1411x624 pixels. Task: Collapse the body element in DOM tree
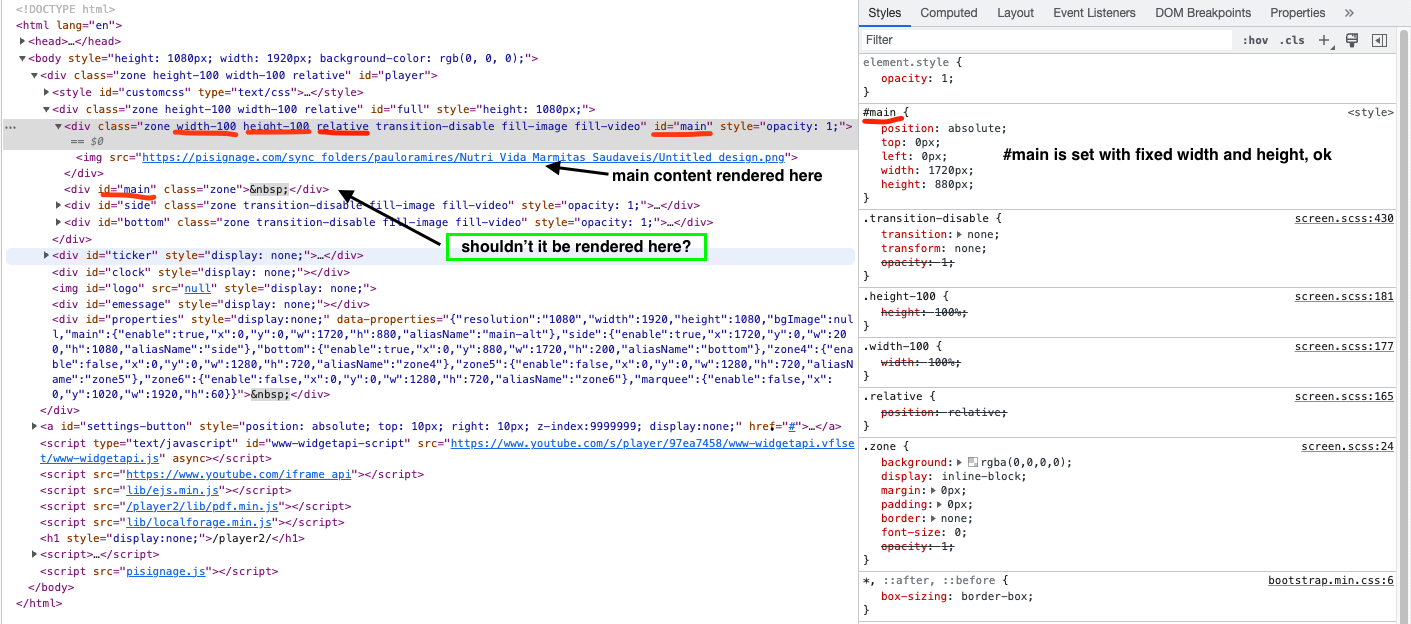click(20, 58)
